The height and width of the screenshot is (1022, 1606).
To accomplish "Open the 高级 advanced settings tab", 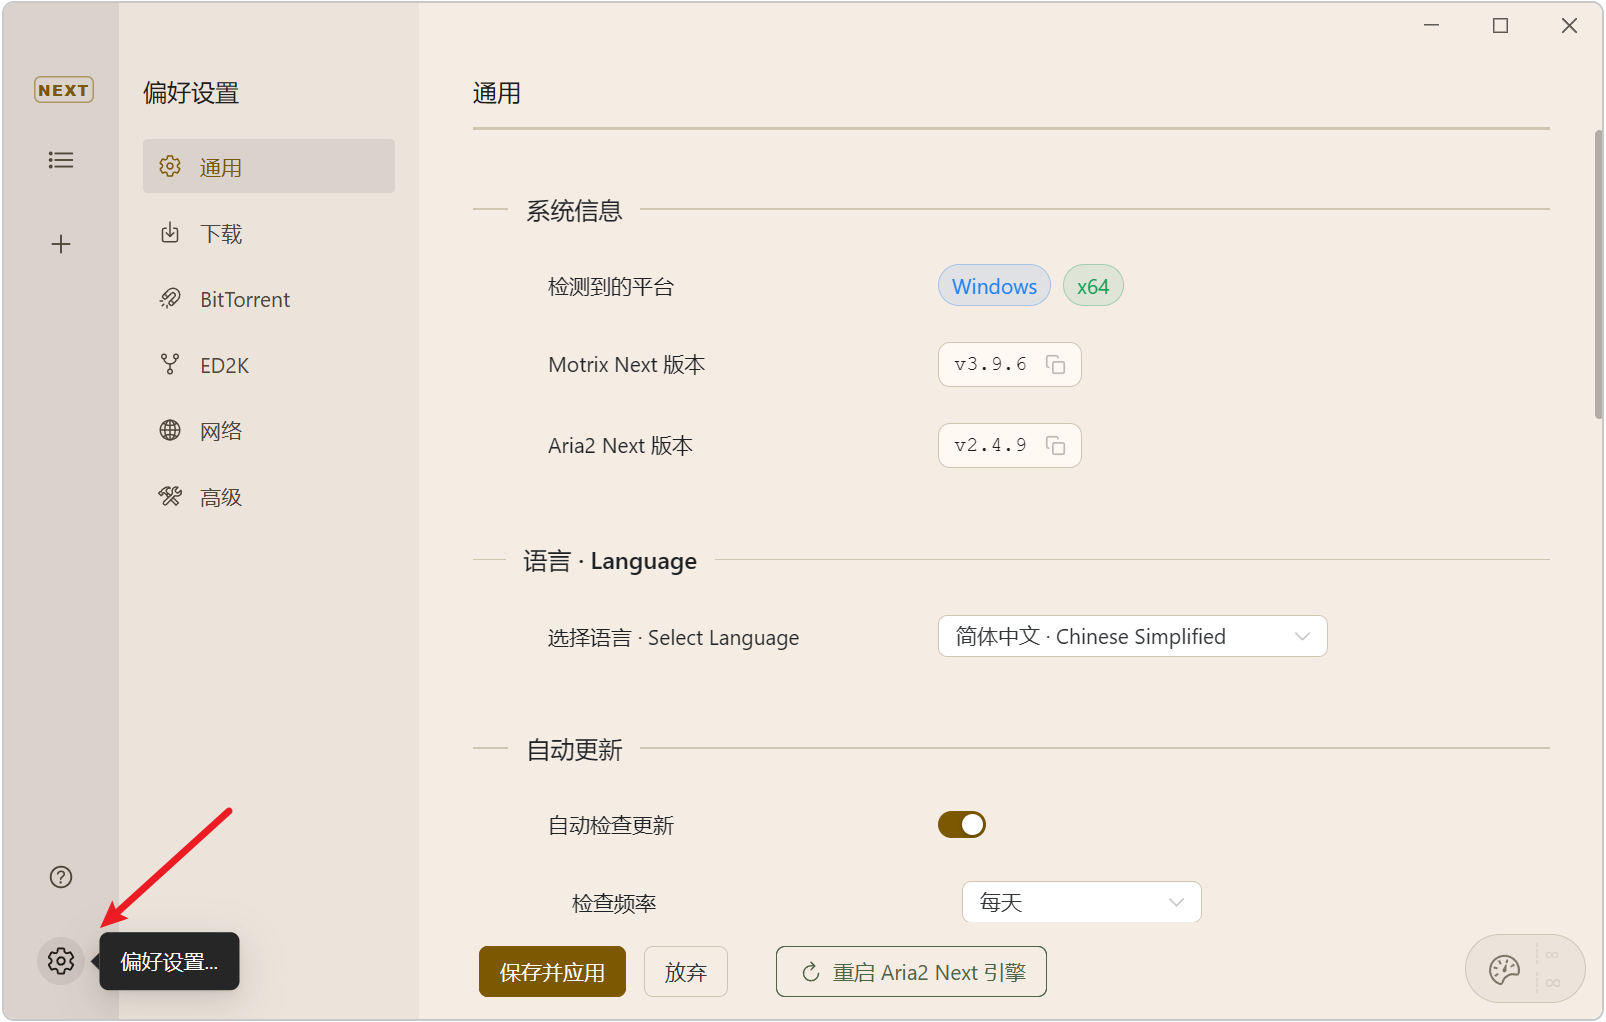I will click(269, 497).
